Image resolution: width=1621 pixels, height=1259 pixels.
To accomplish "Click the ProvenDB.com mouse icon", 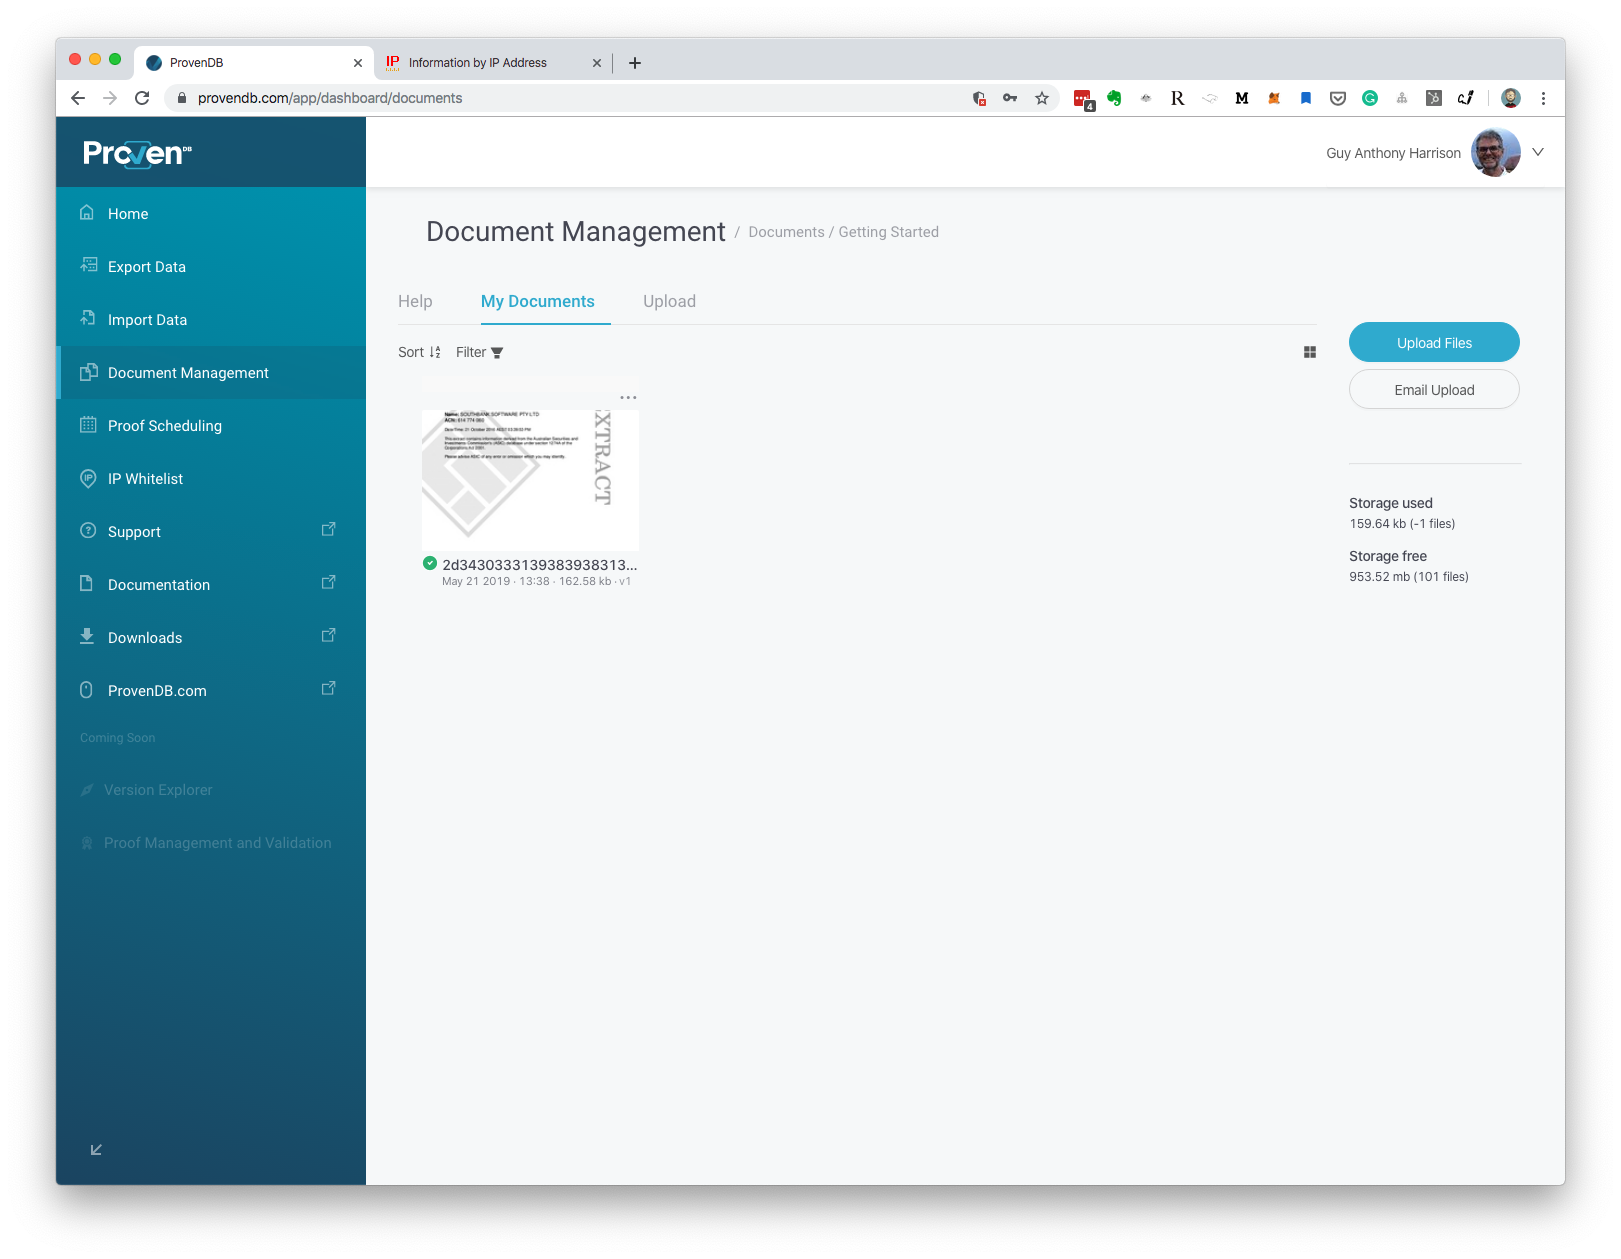I will (86, 690).
